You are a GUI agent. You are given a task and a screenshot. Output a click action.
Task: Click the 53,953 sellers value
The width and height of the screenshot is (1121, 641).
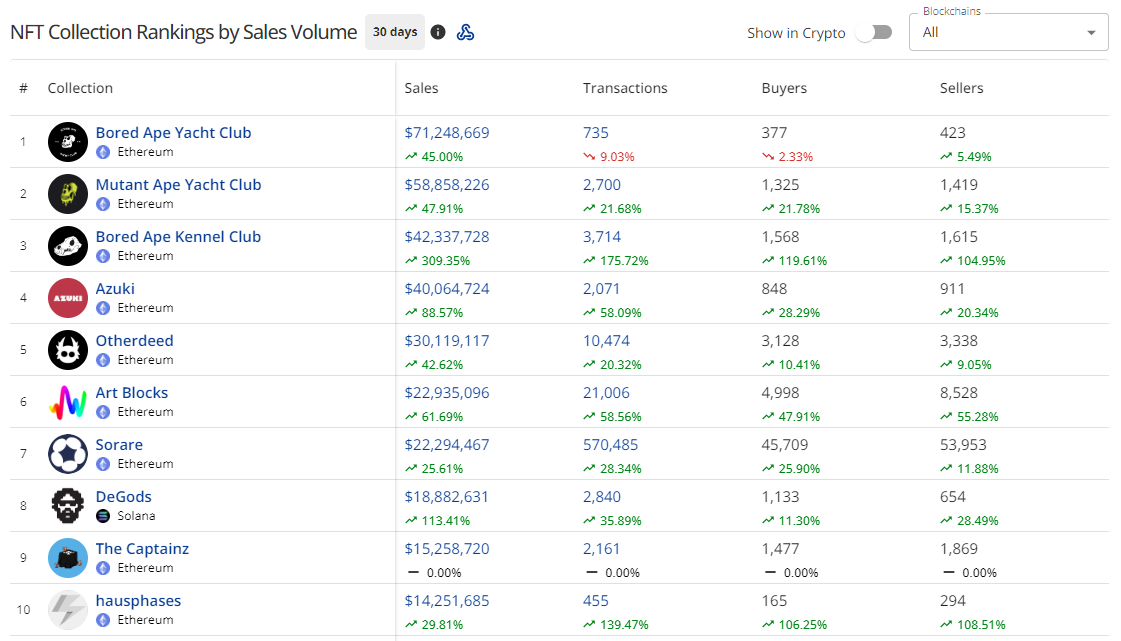(963, 444)
